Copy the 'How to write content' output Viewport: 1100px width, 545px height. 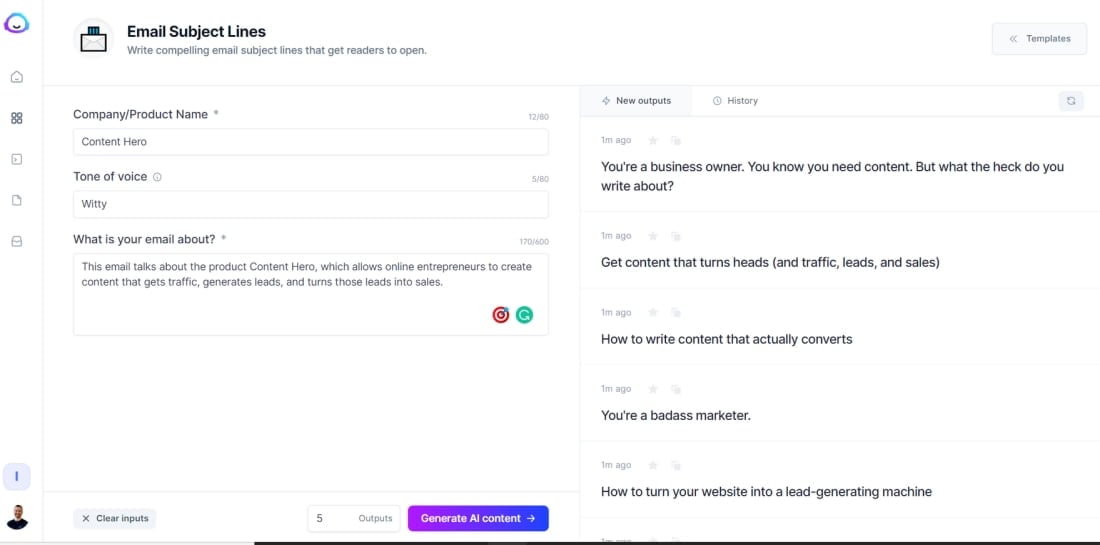click(x=676, y=312)
